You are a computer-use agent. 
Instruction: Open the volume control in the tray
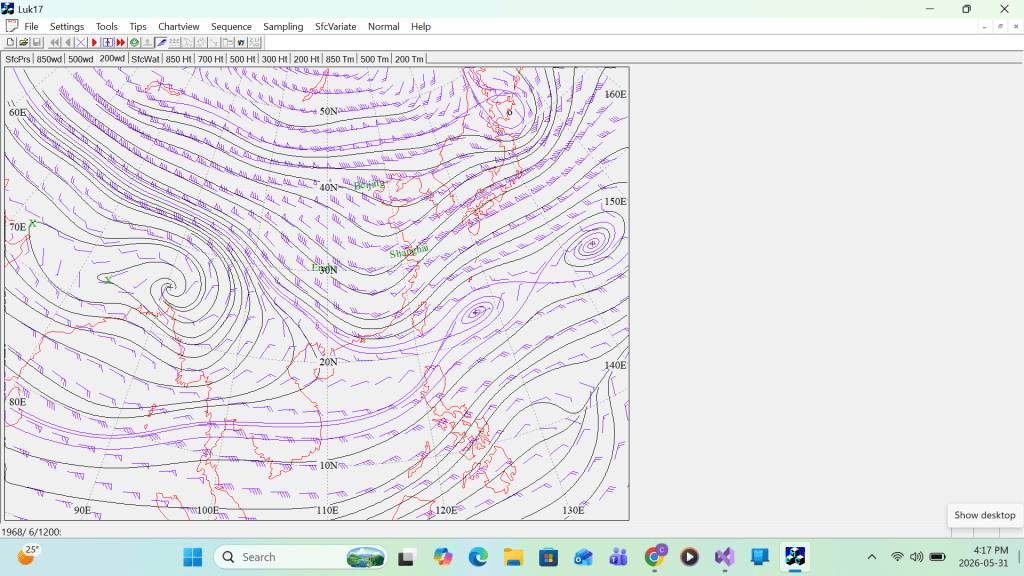(x=916, y=557)
